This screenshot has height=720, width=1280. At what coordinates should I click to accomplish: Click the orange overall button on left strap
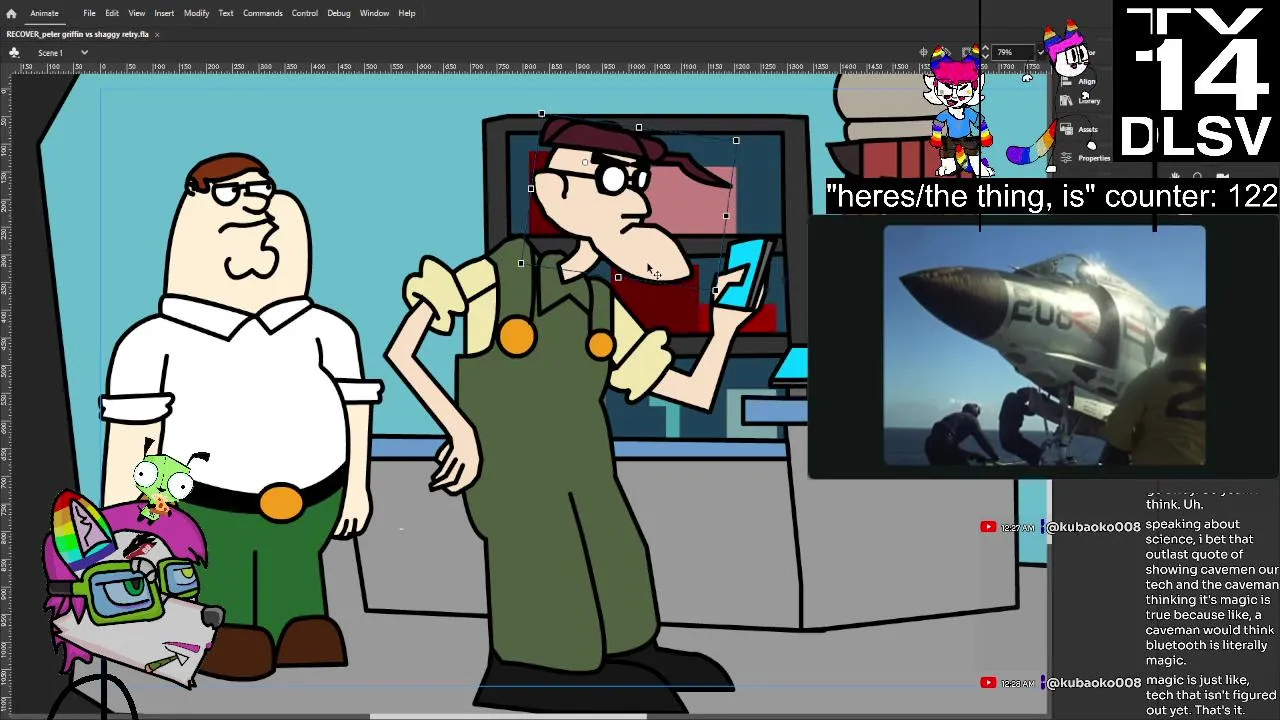pos(516,337)
